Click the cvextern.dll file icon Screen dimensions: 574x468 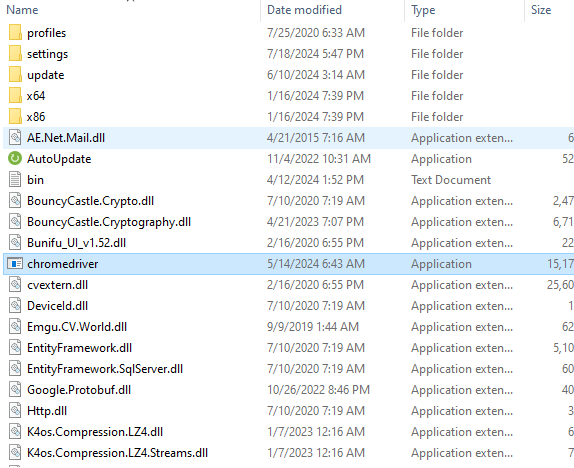(15, 285)
